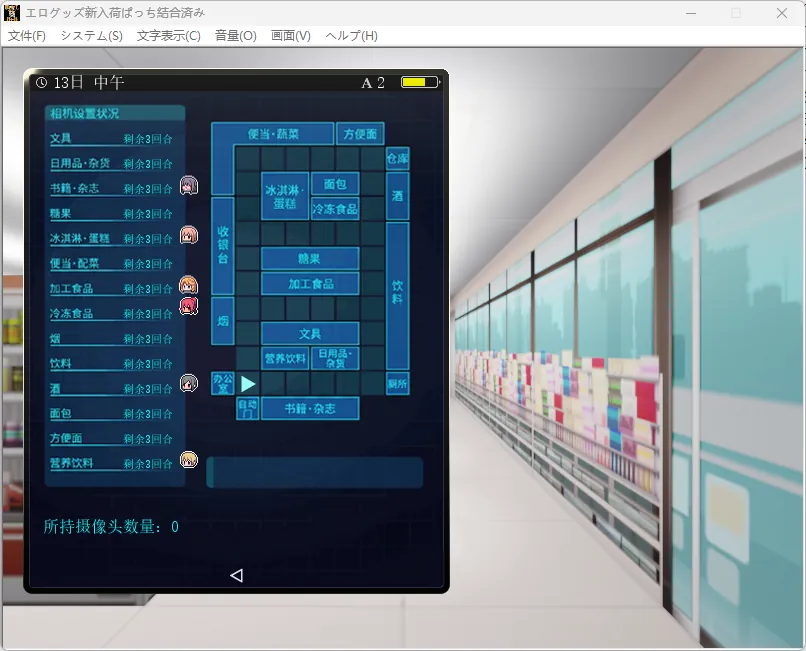
Task: Select the 烟 counter on the map
Action: (223, 321)
